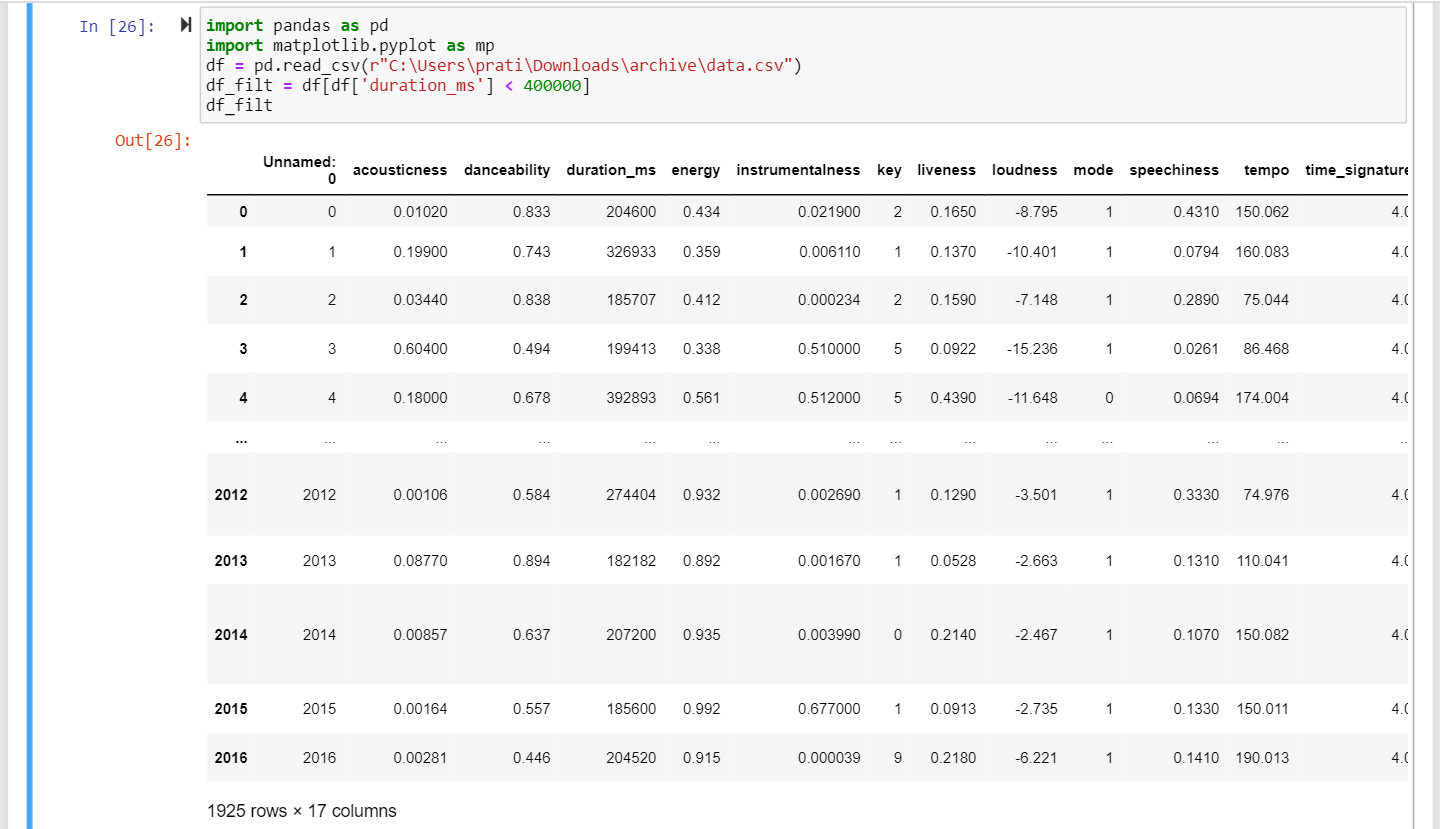Select row index 4 label
The height and width of the screenshot is (829, 1440).
click(x=243, y=398)
